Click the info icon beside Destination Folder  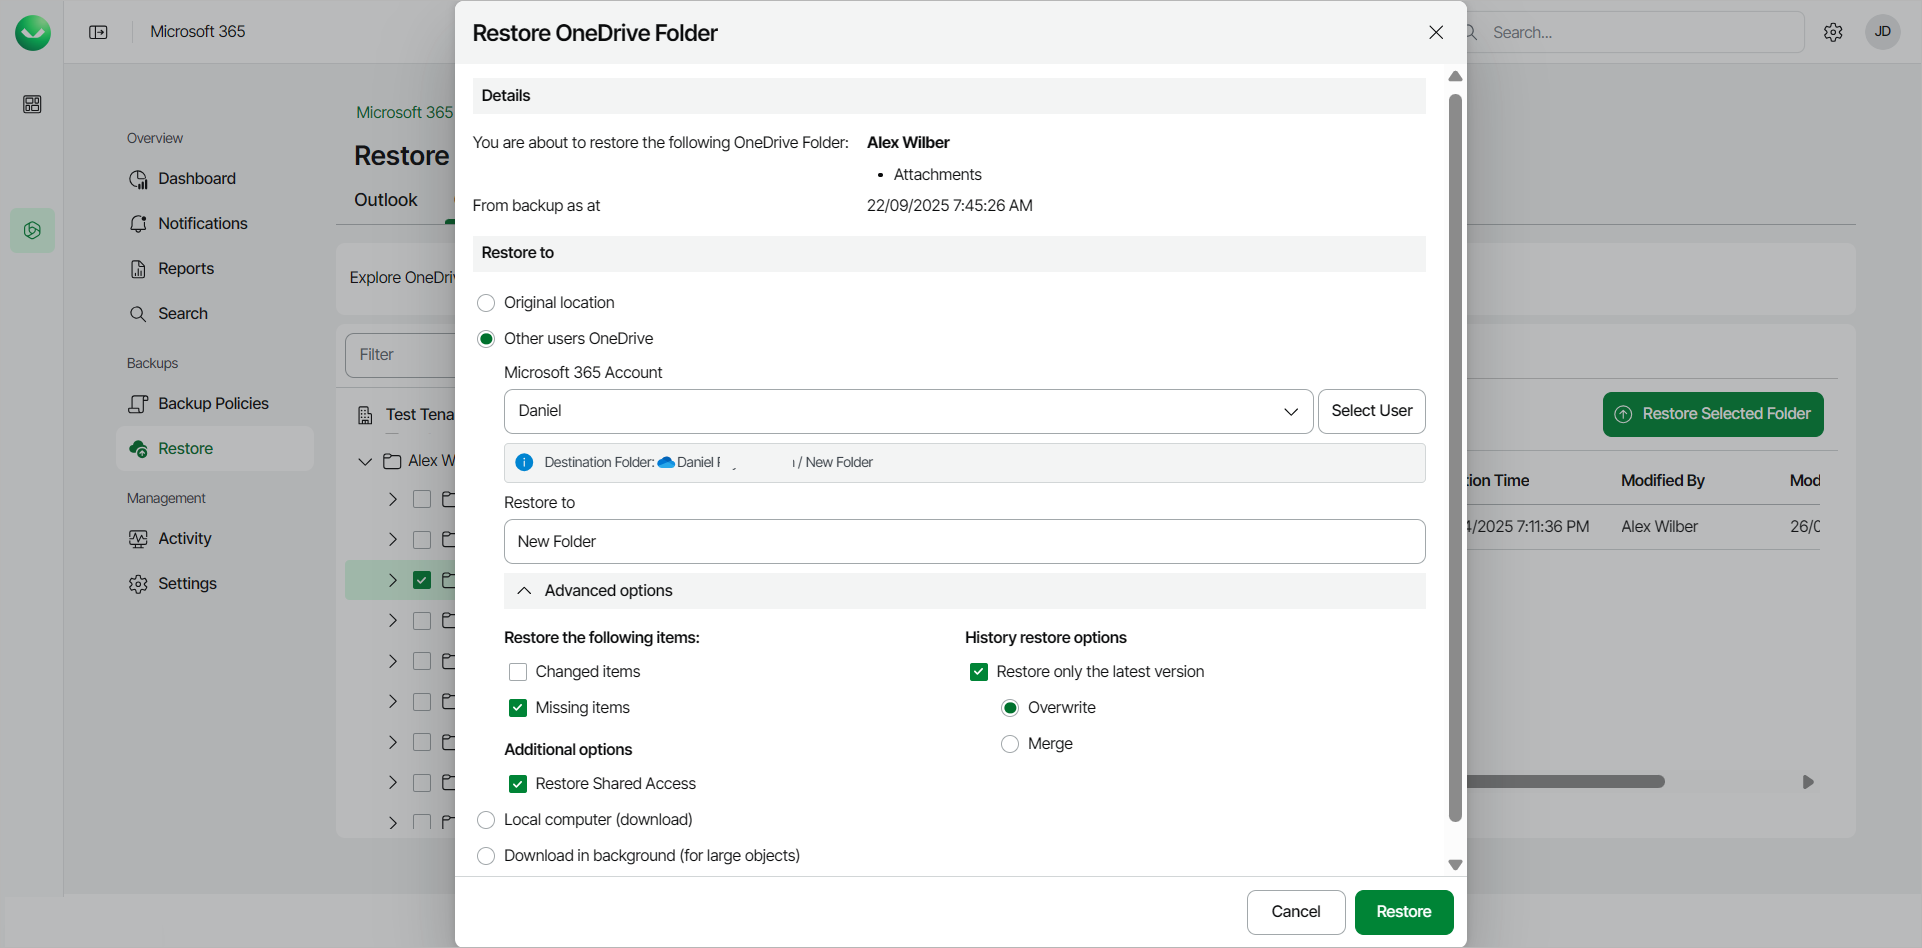524,462
